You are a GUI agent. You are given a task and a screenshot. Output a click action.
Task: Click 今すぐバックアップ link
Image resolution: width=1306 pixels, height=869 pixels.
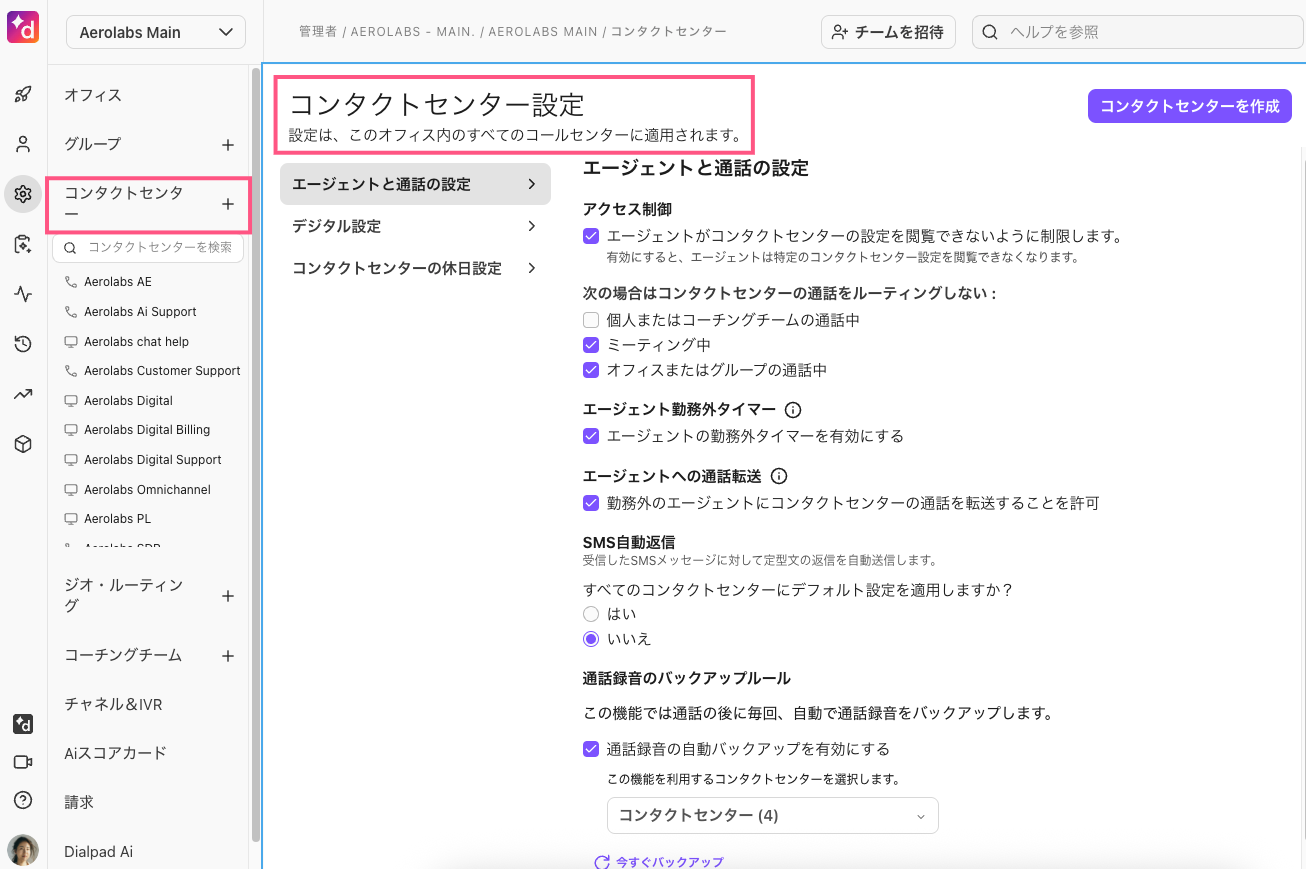click(670, 862)
